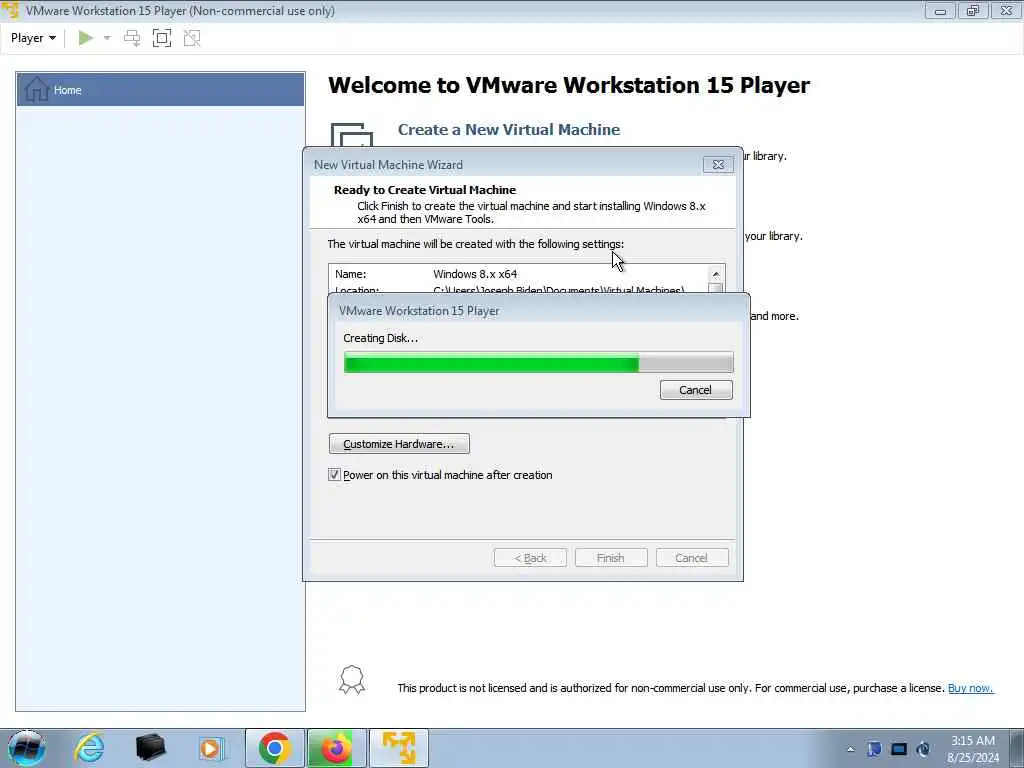Click the volume speaker tray icon
Screen dimensions: 1024x768
(x=923, y=749)
